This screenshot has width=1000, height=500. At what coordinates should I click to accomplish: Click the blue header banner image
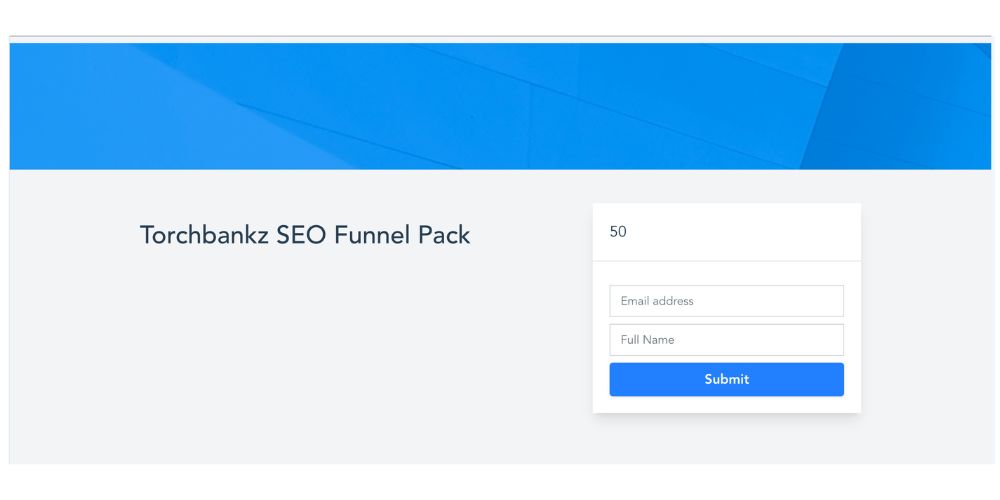500,105
